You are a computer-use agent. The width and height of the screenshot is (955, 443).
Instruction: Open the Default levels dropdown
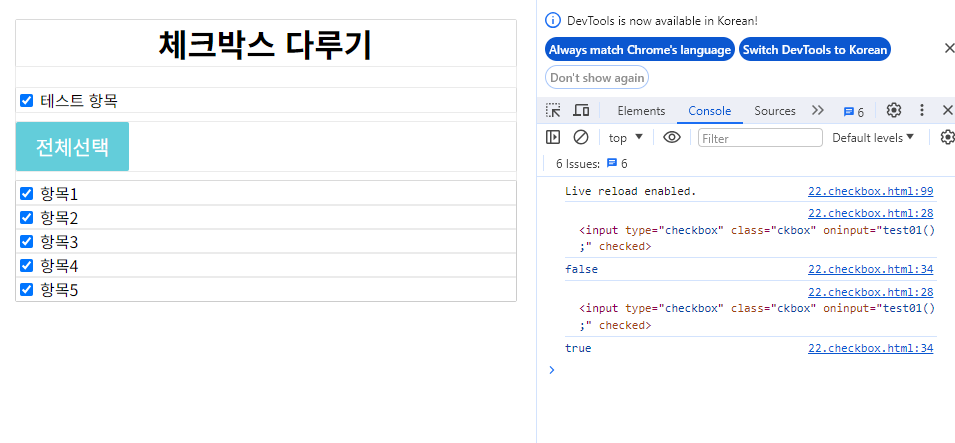click(873, 138)
